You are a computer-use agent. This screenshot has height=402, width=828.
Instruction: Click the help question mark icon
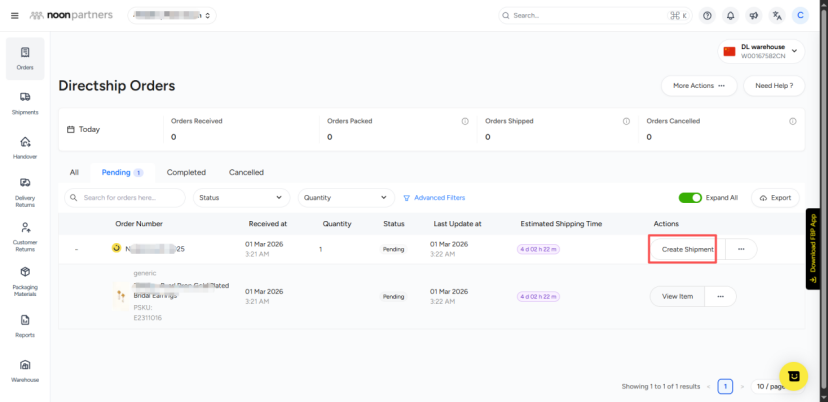coord(707,15)
